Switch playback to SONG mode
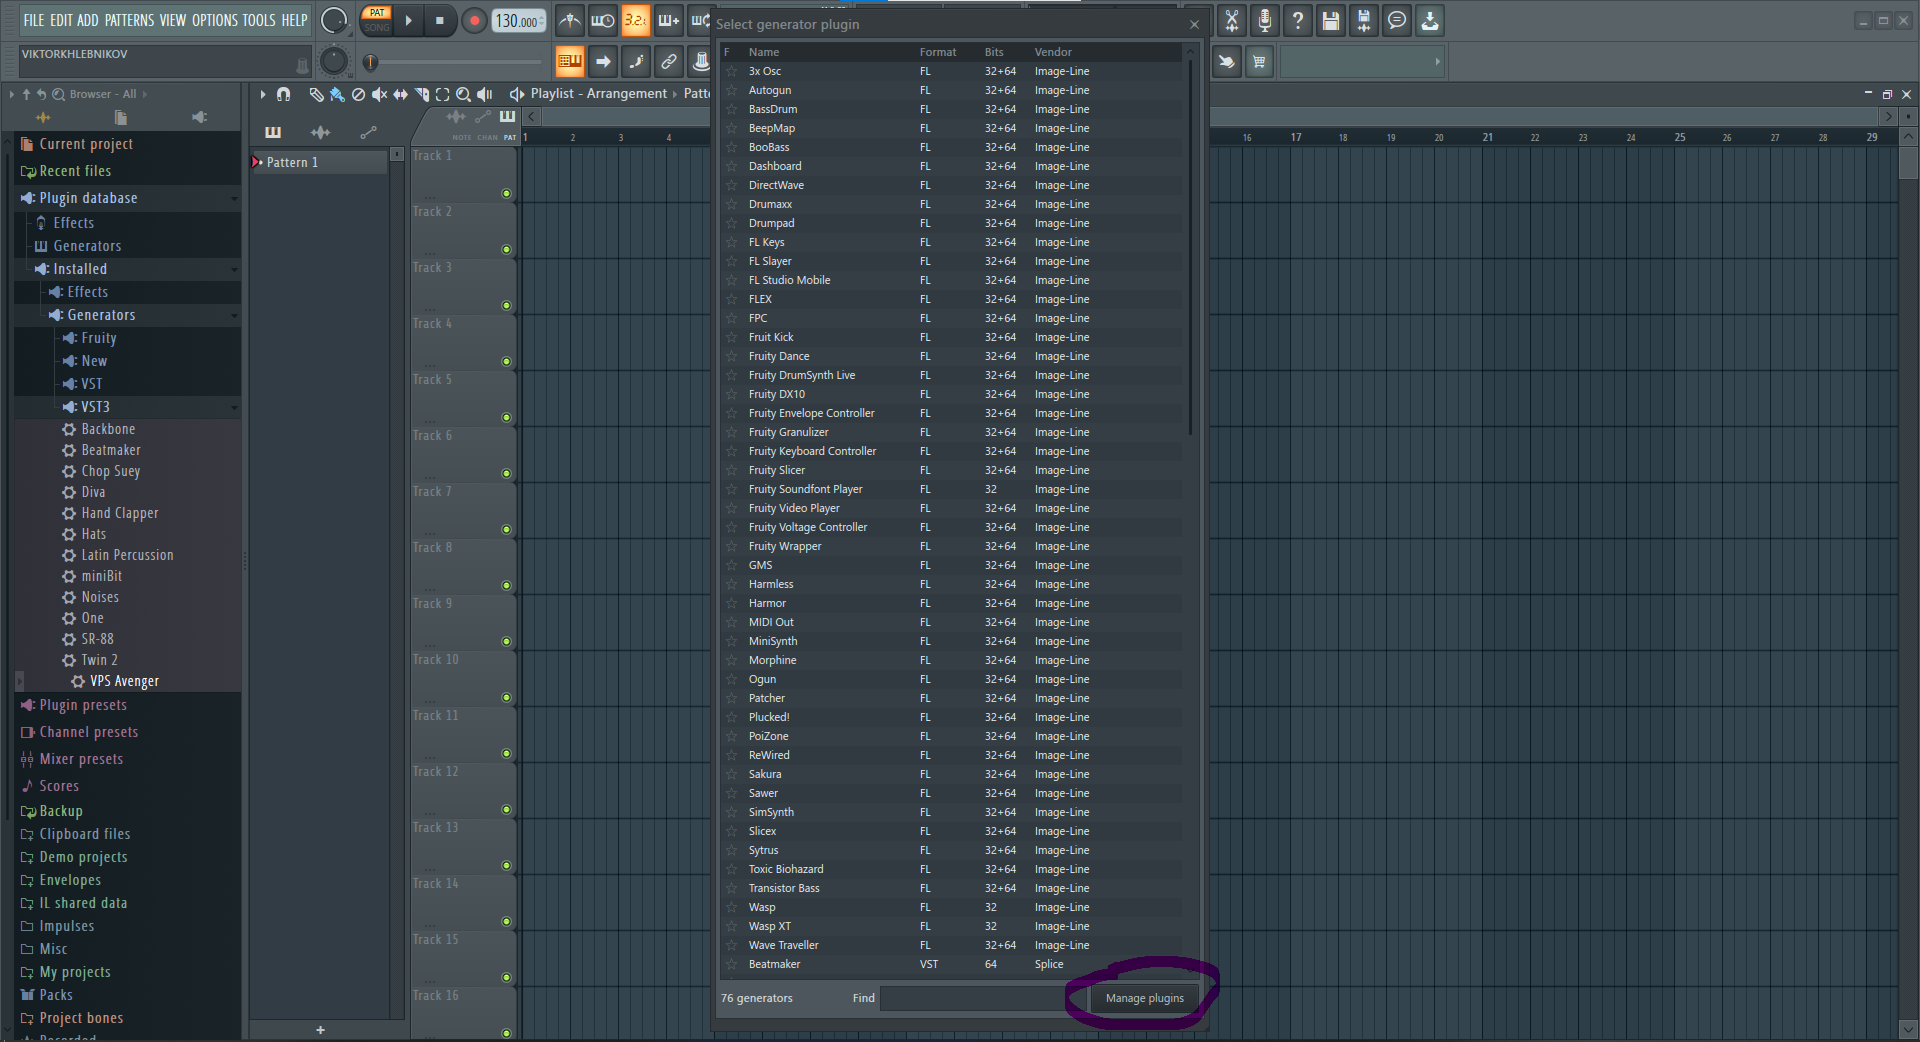 click(377, 27)
